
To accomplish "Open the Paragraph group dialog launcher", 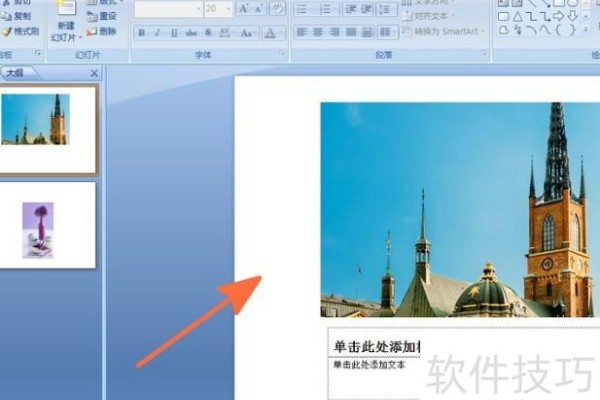I will tap(484, 54).
